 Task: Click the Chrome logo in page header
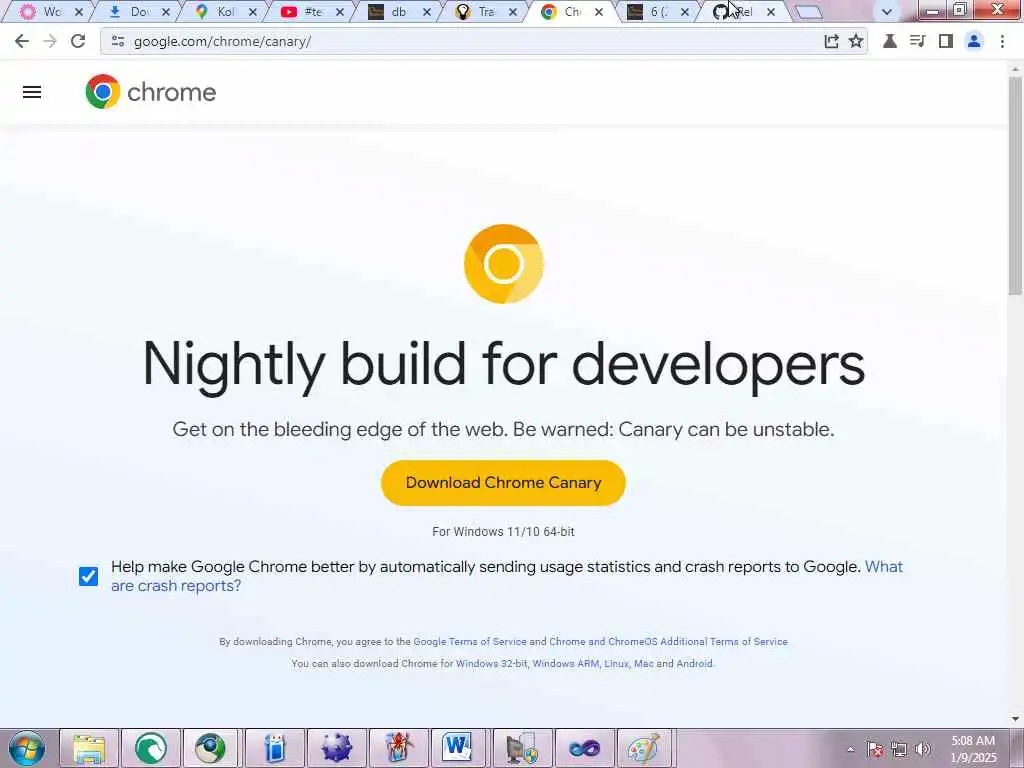[151, 92]
